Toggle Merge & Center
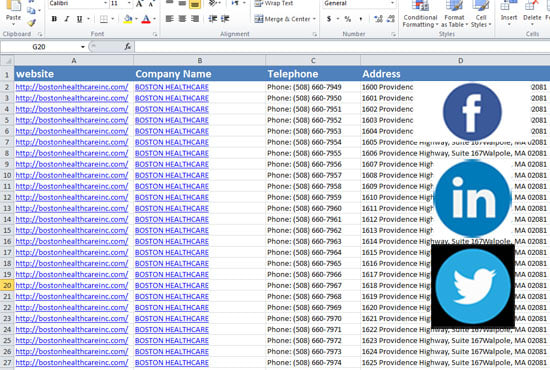This screenshot has height=370, width=550. point(282,19)
